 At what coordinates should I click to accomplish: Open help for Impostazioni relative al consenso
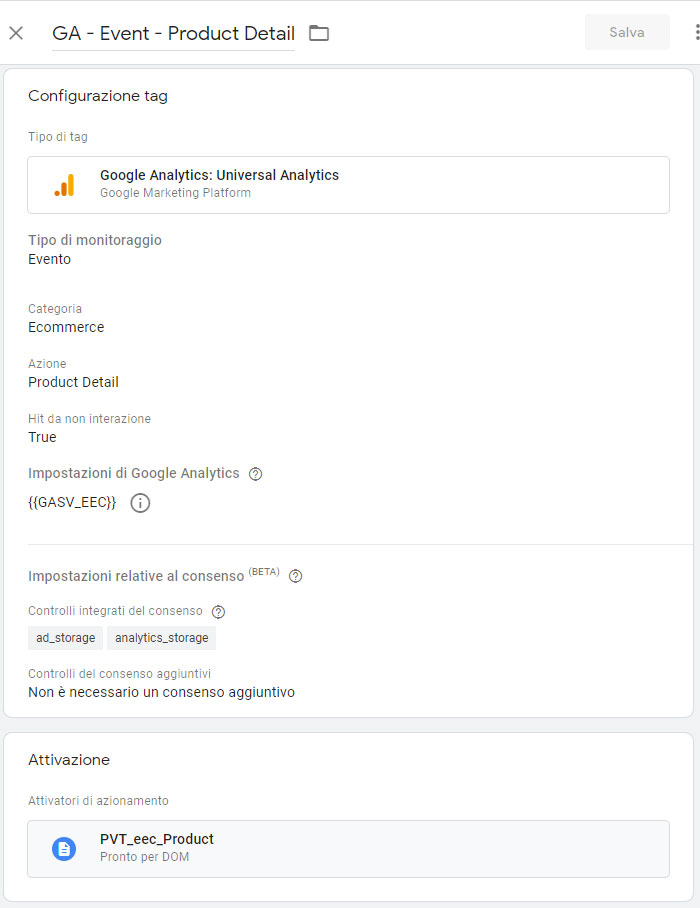click(x=295, y=576)
